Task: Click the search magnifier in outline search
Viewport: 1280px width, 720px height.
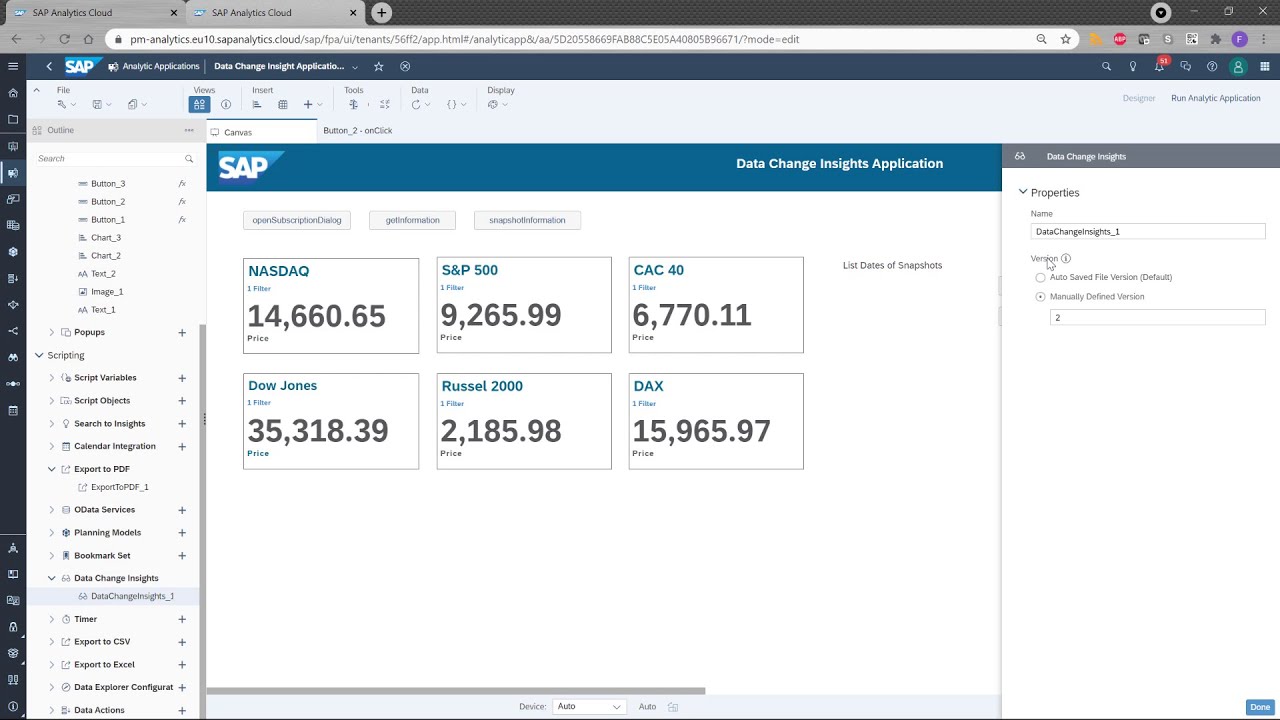Action: click(x=189, y=159)
